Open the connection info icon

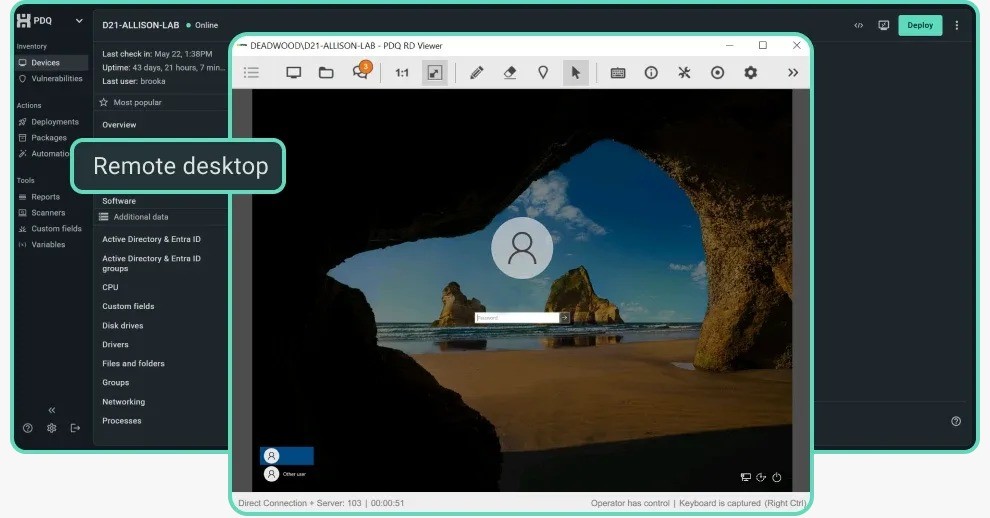651,73
